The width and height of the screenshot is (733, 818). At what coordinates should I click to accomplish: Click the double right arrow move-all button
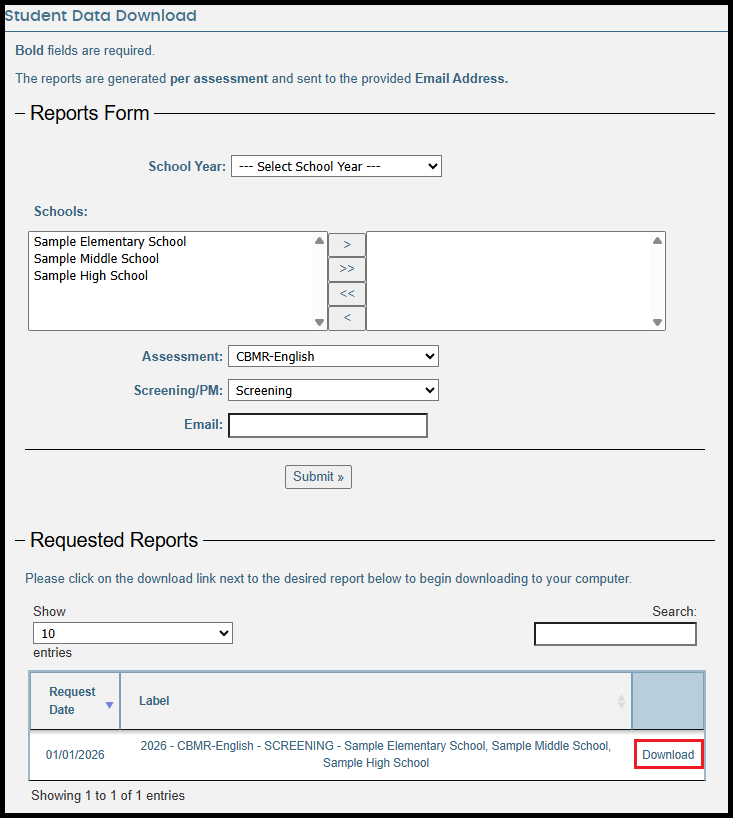pyautogui.click(x=347, y=270)
